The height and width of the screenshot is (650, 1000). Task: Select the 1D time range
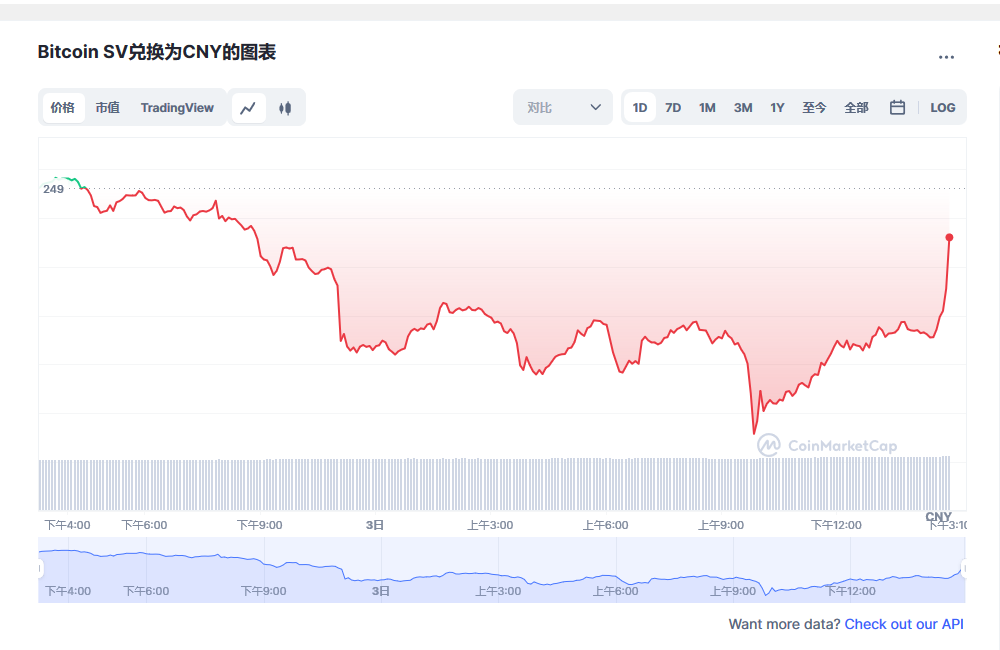pyautogui.click(x=640, y=108)
